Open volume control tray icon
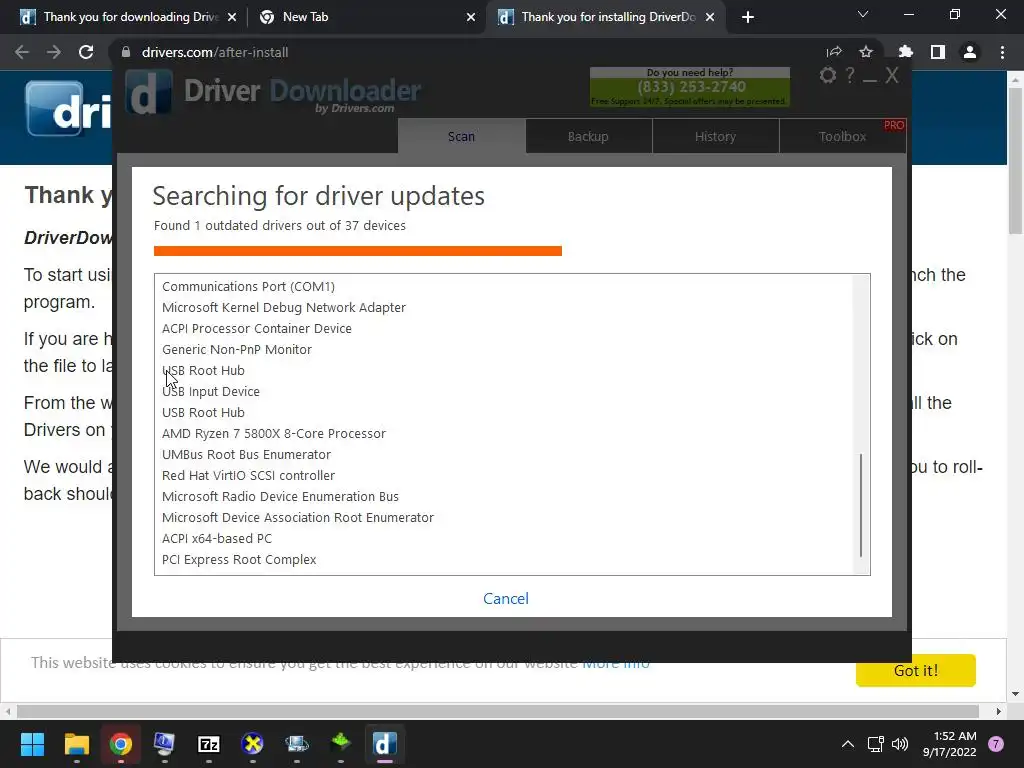Viewport: 1024px width, 768px height. 900,744
